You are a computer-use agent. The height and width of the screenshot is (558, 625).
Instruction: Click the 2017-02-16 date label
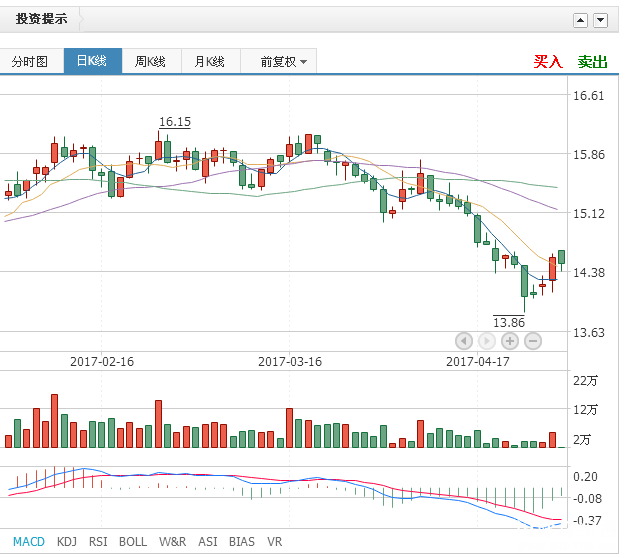[102, 362]
